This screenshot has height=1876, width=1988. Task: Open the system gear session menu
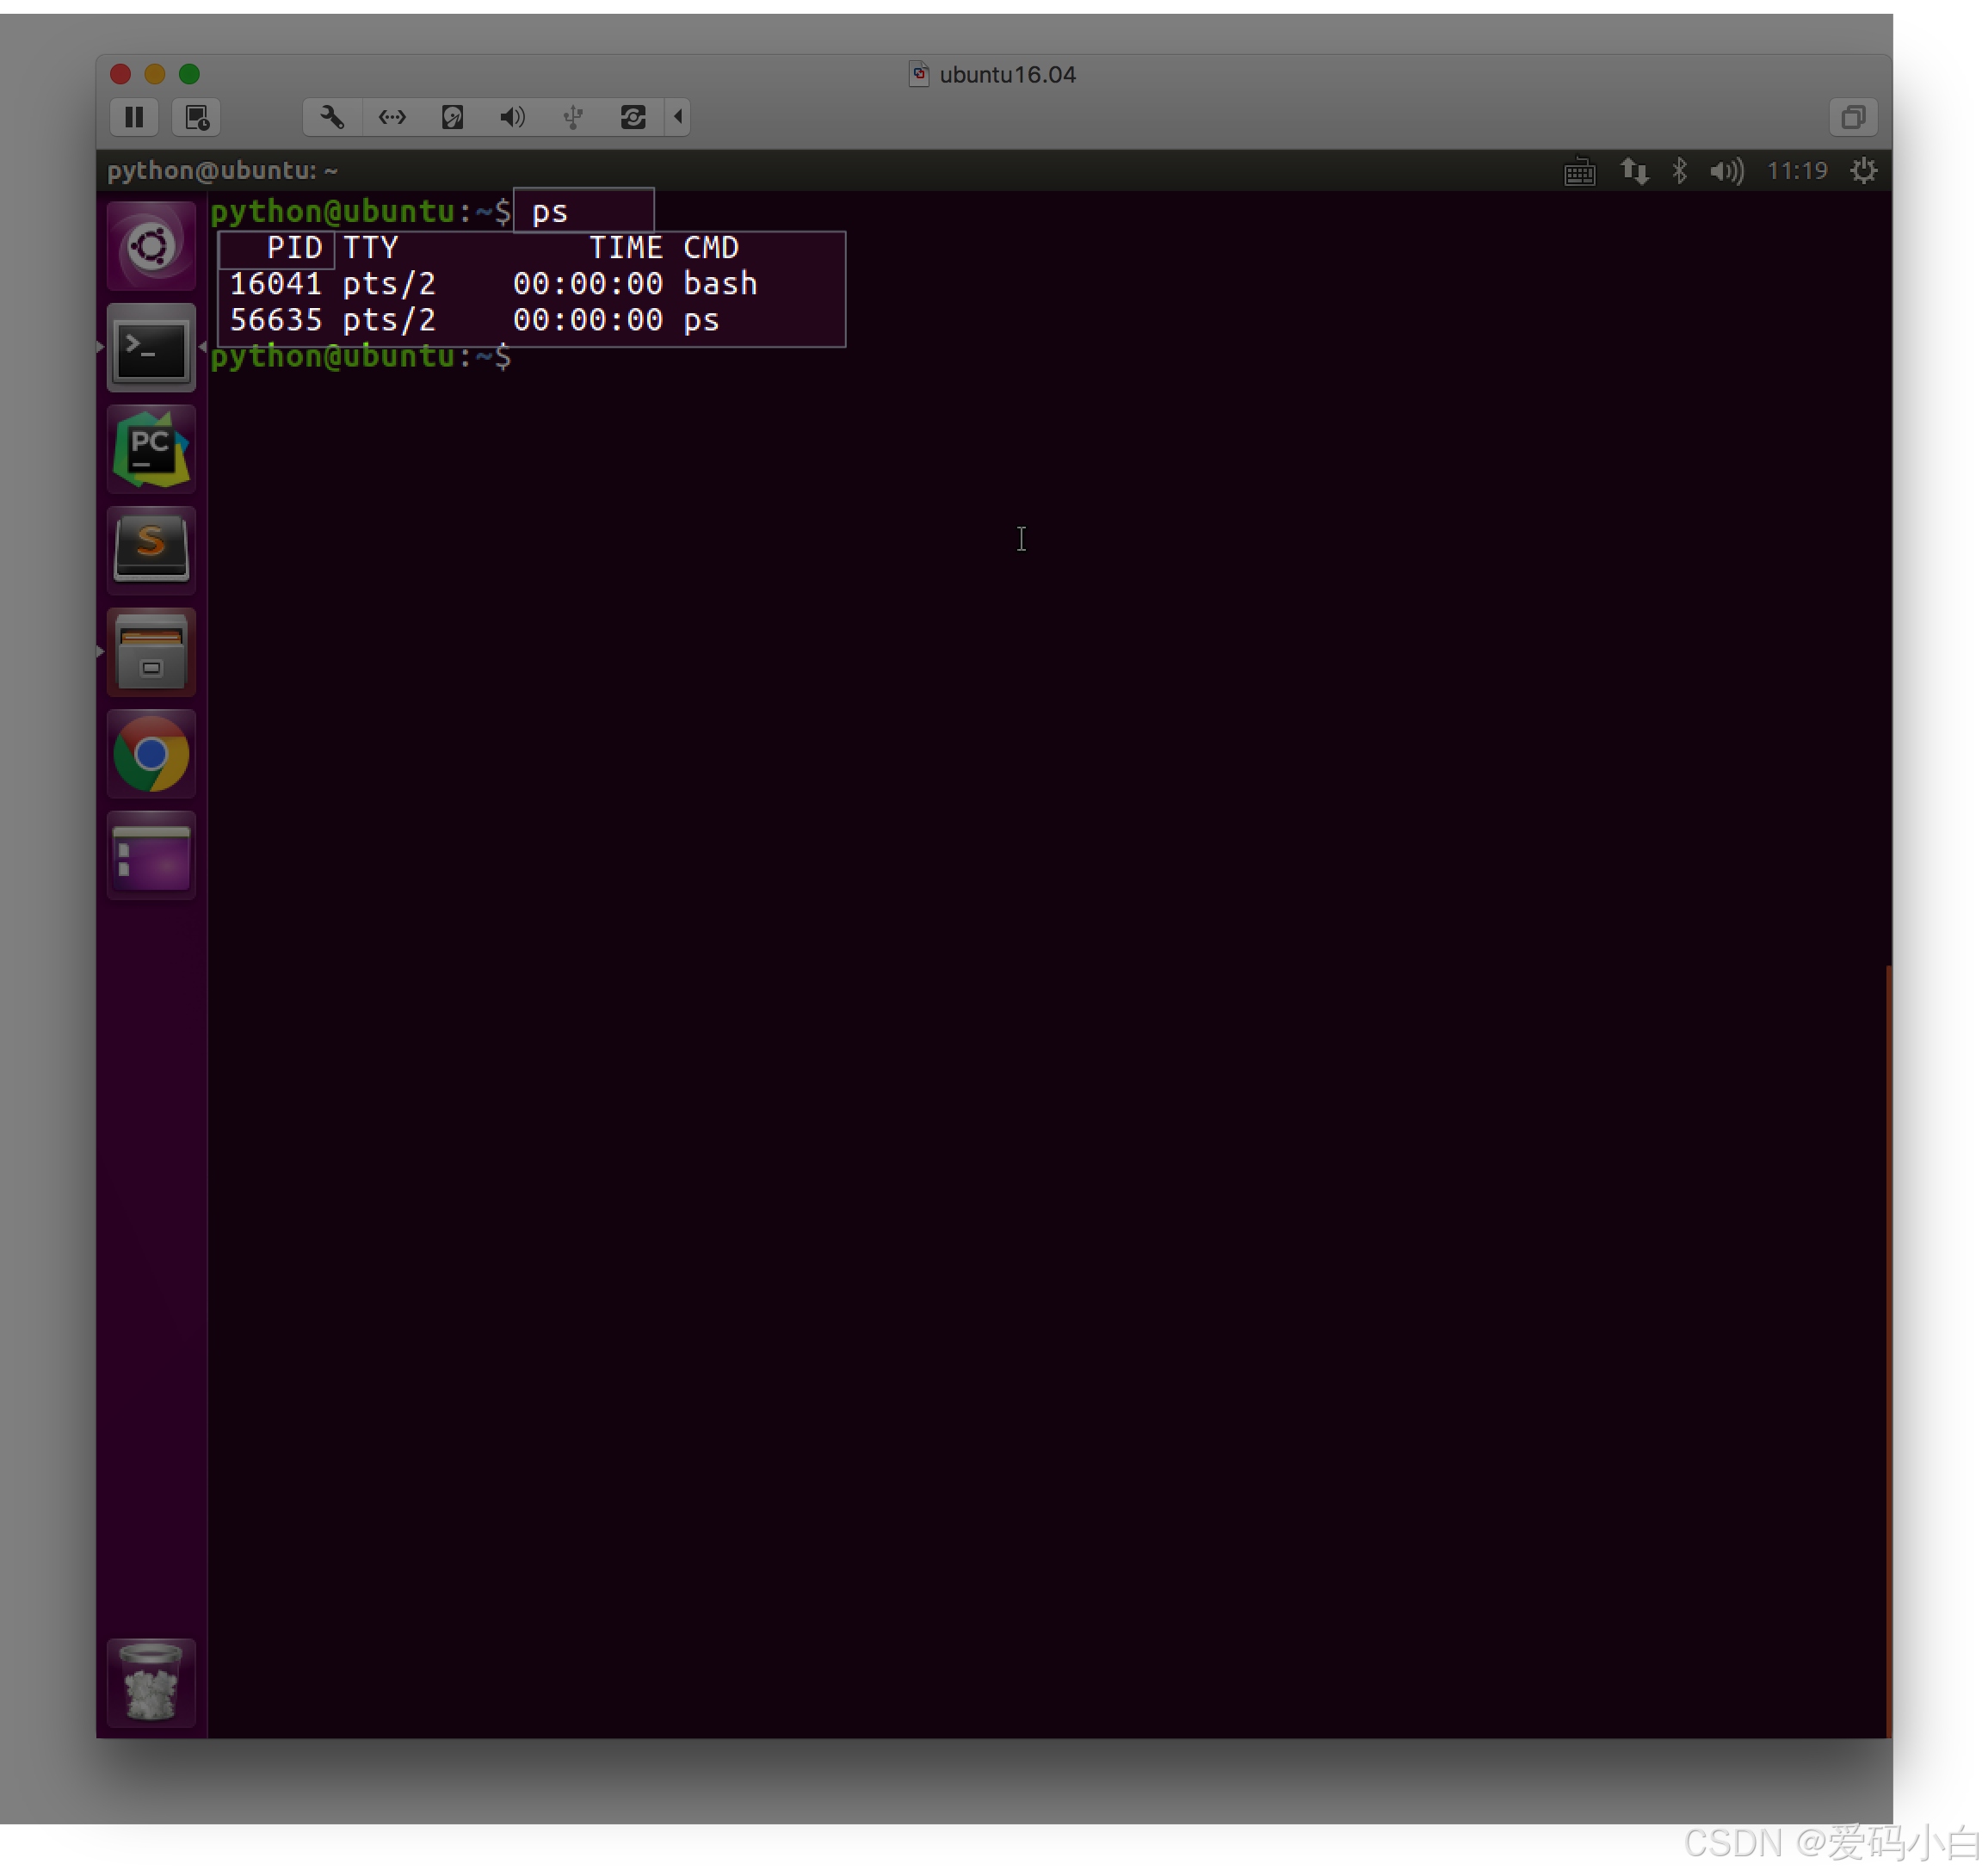click(x=1863, y=171)
